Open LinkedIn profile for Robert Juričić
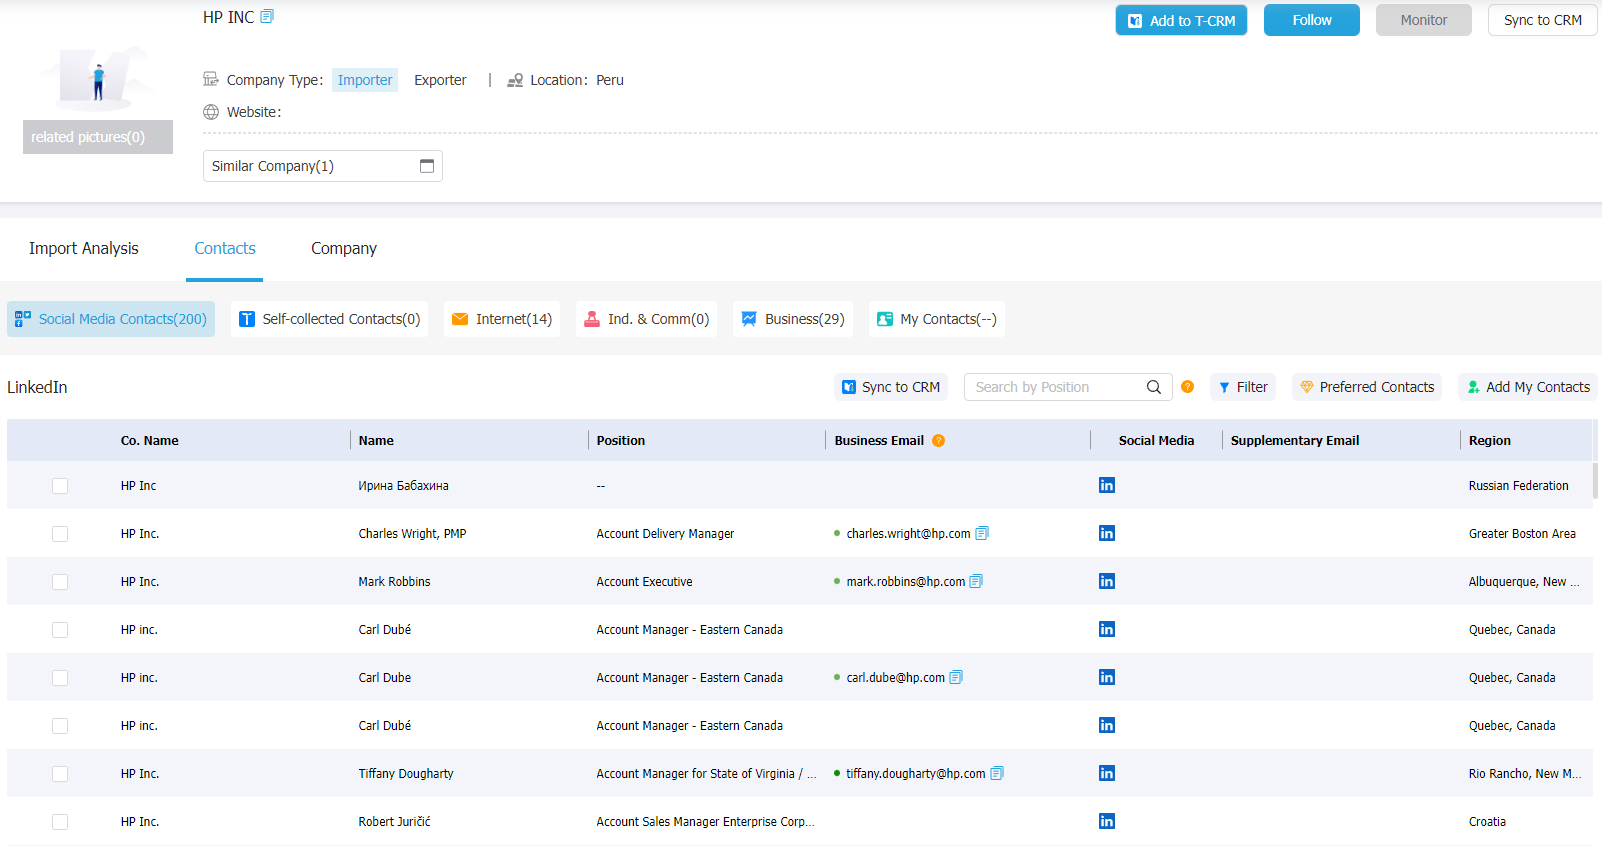Screen dimensions: 1602x846 [x=1106, y=821]
